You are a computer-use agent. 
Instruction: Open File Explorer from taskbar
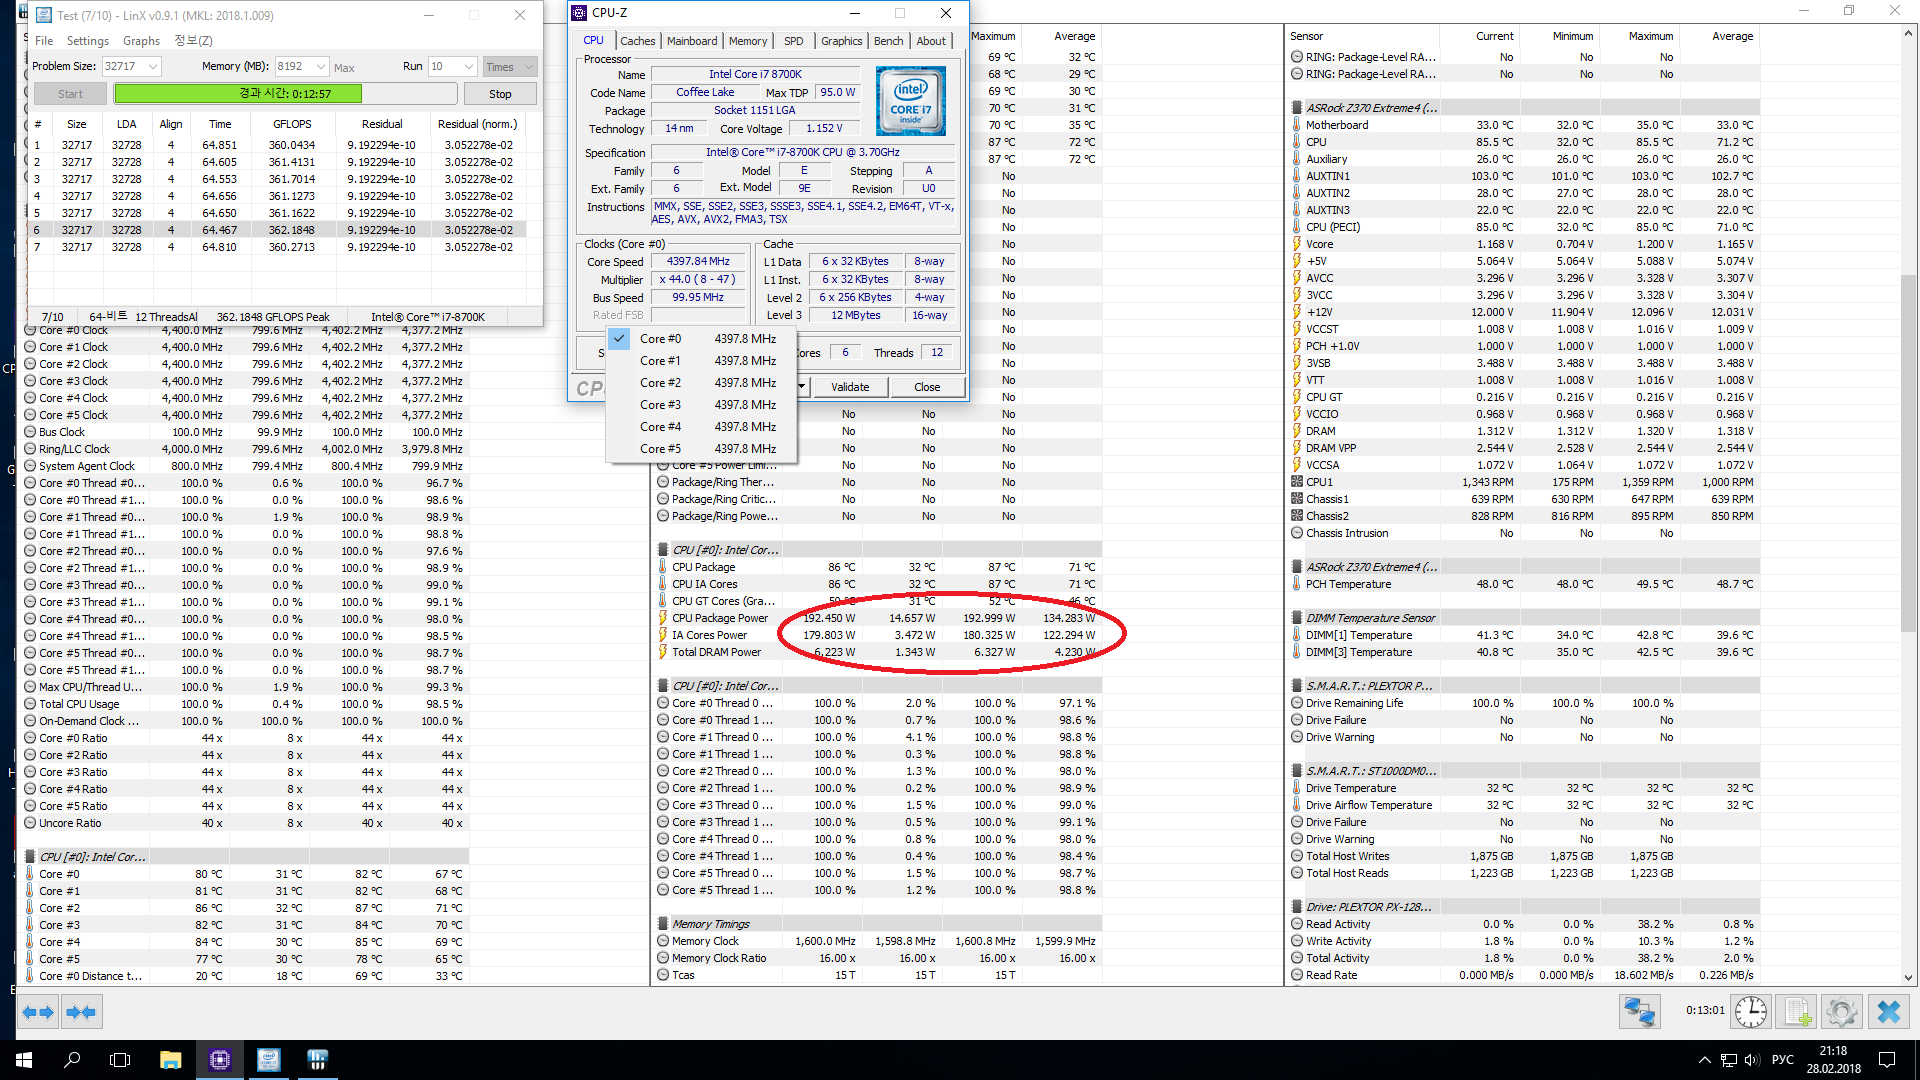point(170,1060)
